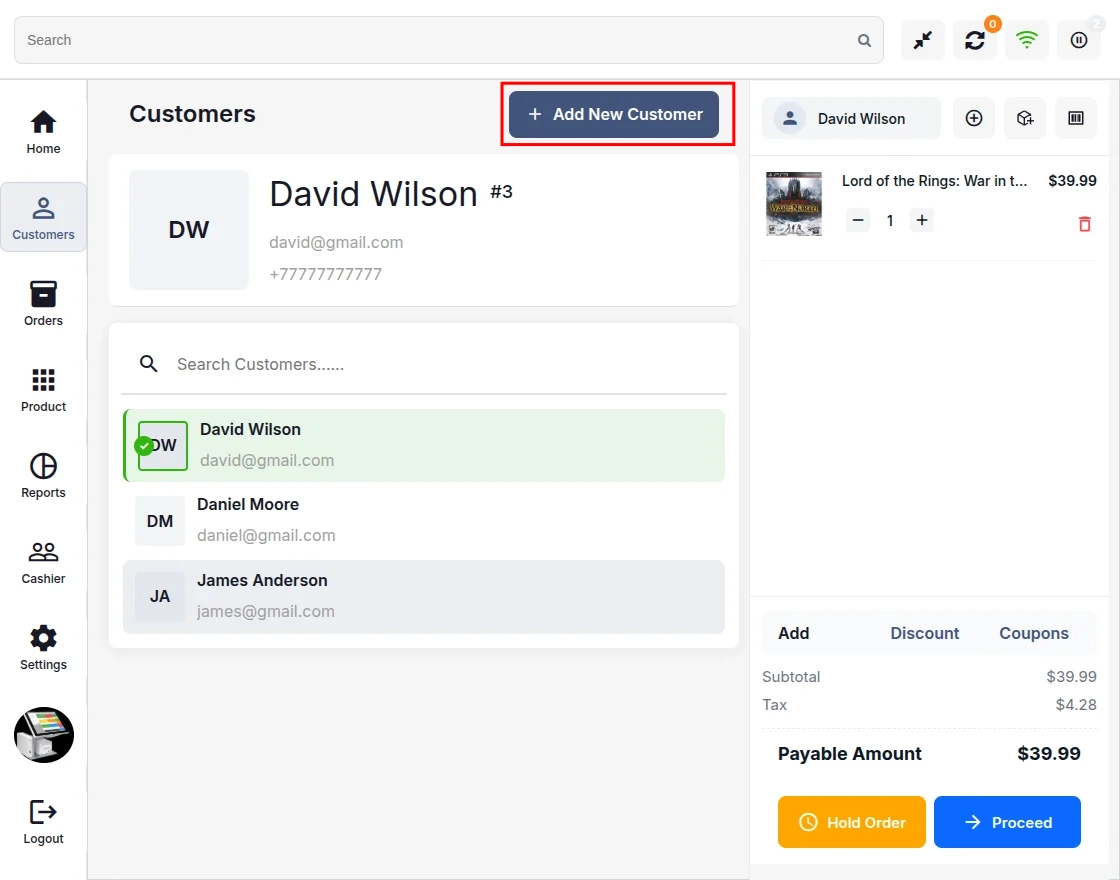
Task: Open the Home sidebar page
Action: pyautogui.click(x=43, y=132)
